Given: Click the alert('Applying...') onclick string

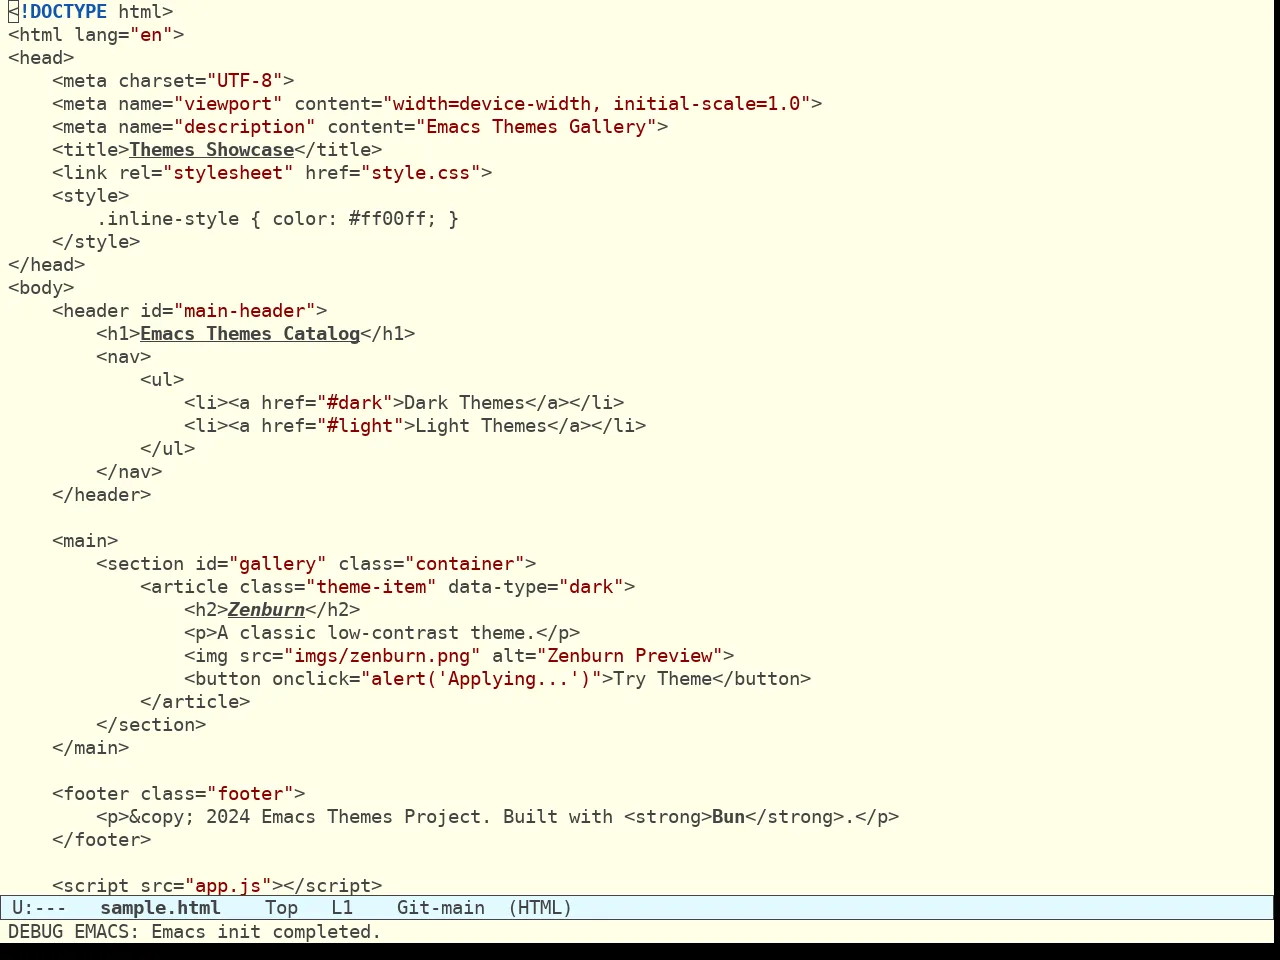Looking at the screenshot, I should pos(481,679).
